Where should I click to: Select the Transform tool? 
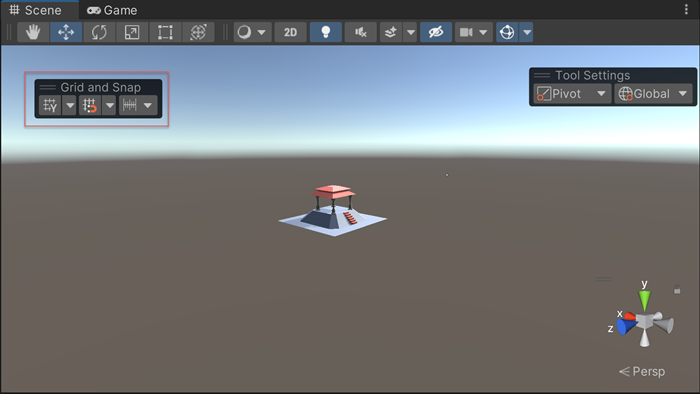pyautogui.click(x=198, y=32)
